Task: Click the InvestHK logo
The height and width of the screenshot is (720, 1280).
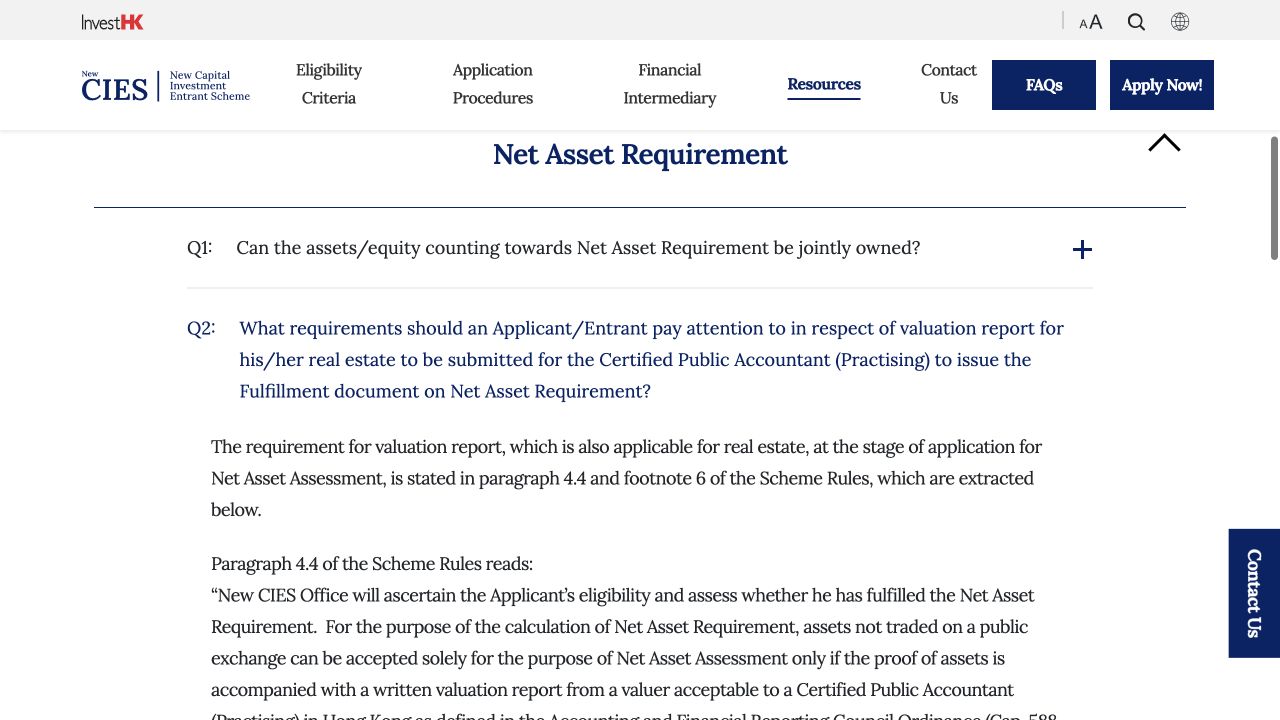Action: (113, 22)
